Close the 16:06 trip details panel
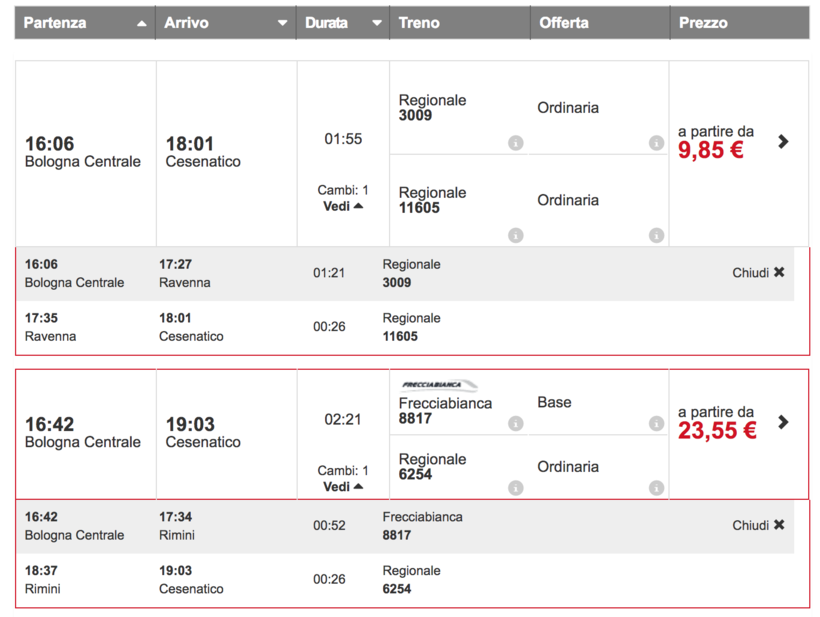The width and height of the screenshot is (820, 617). tap(758, 272)
